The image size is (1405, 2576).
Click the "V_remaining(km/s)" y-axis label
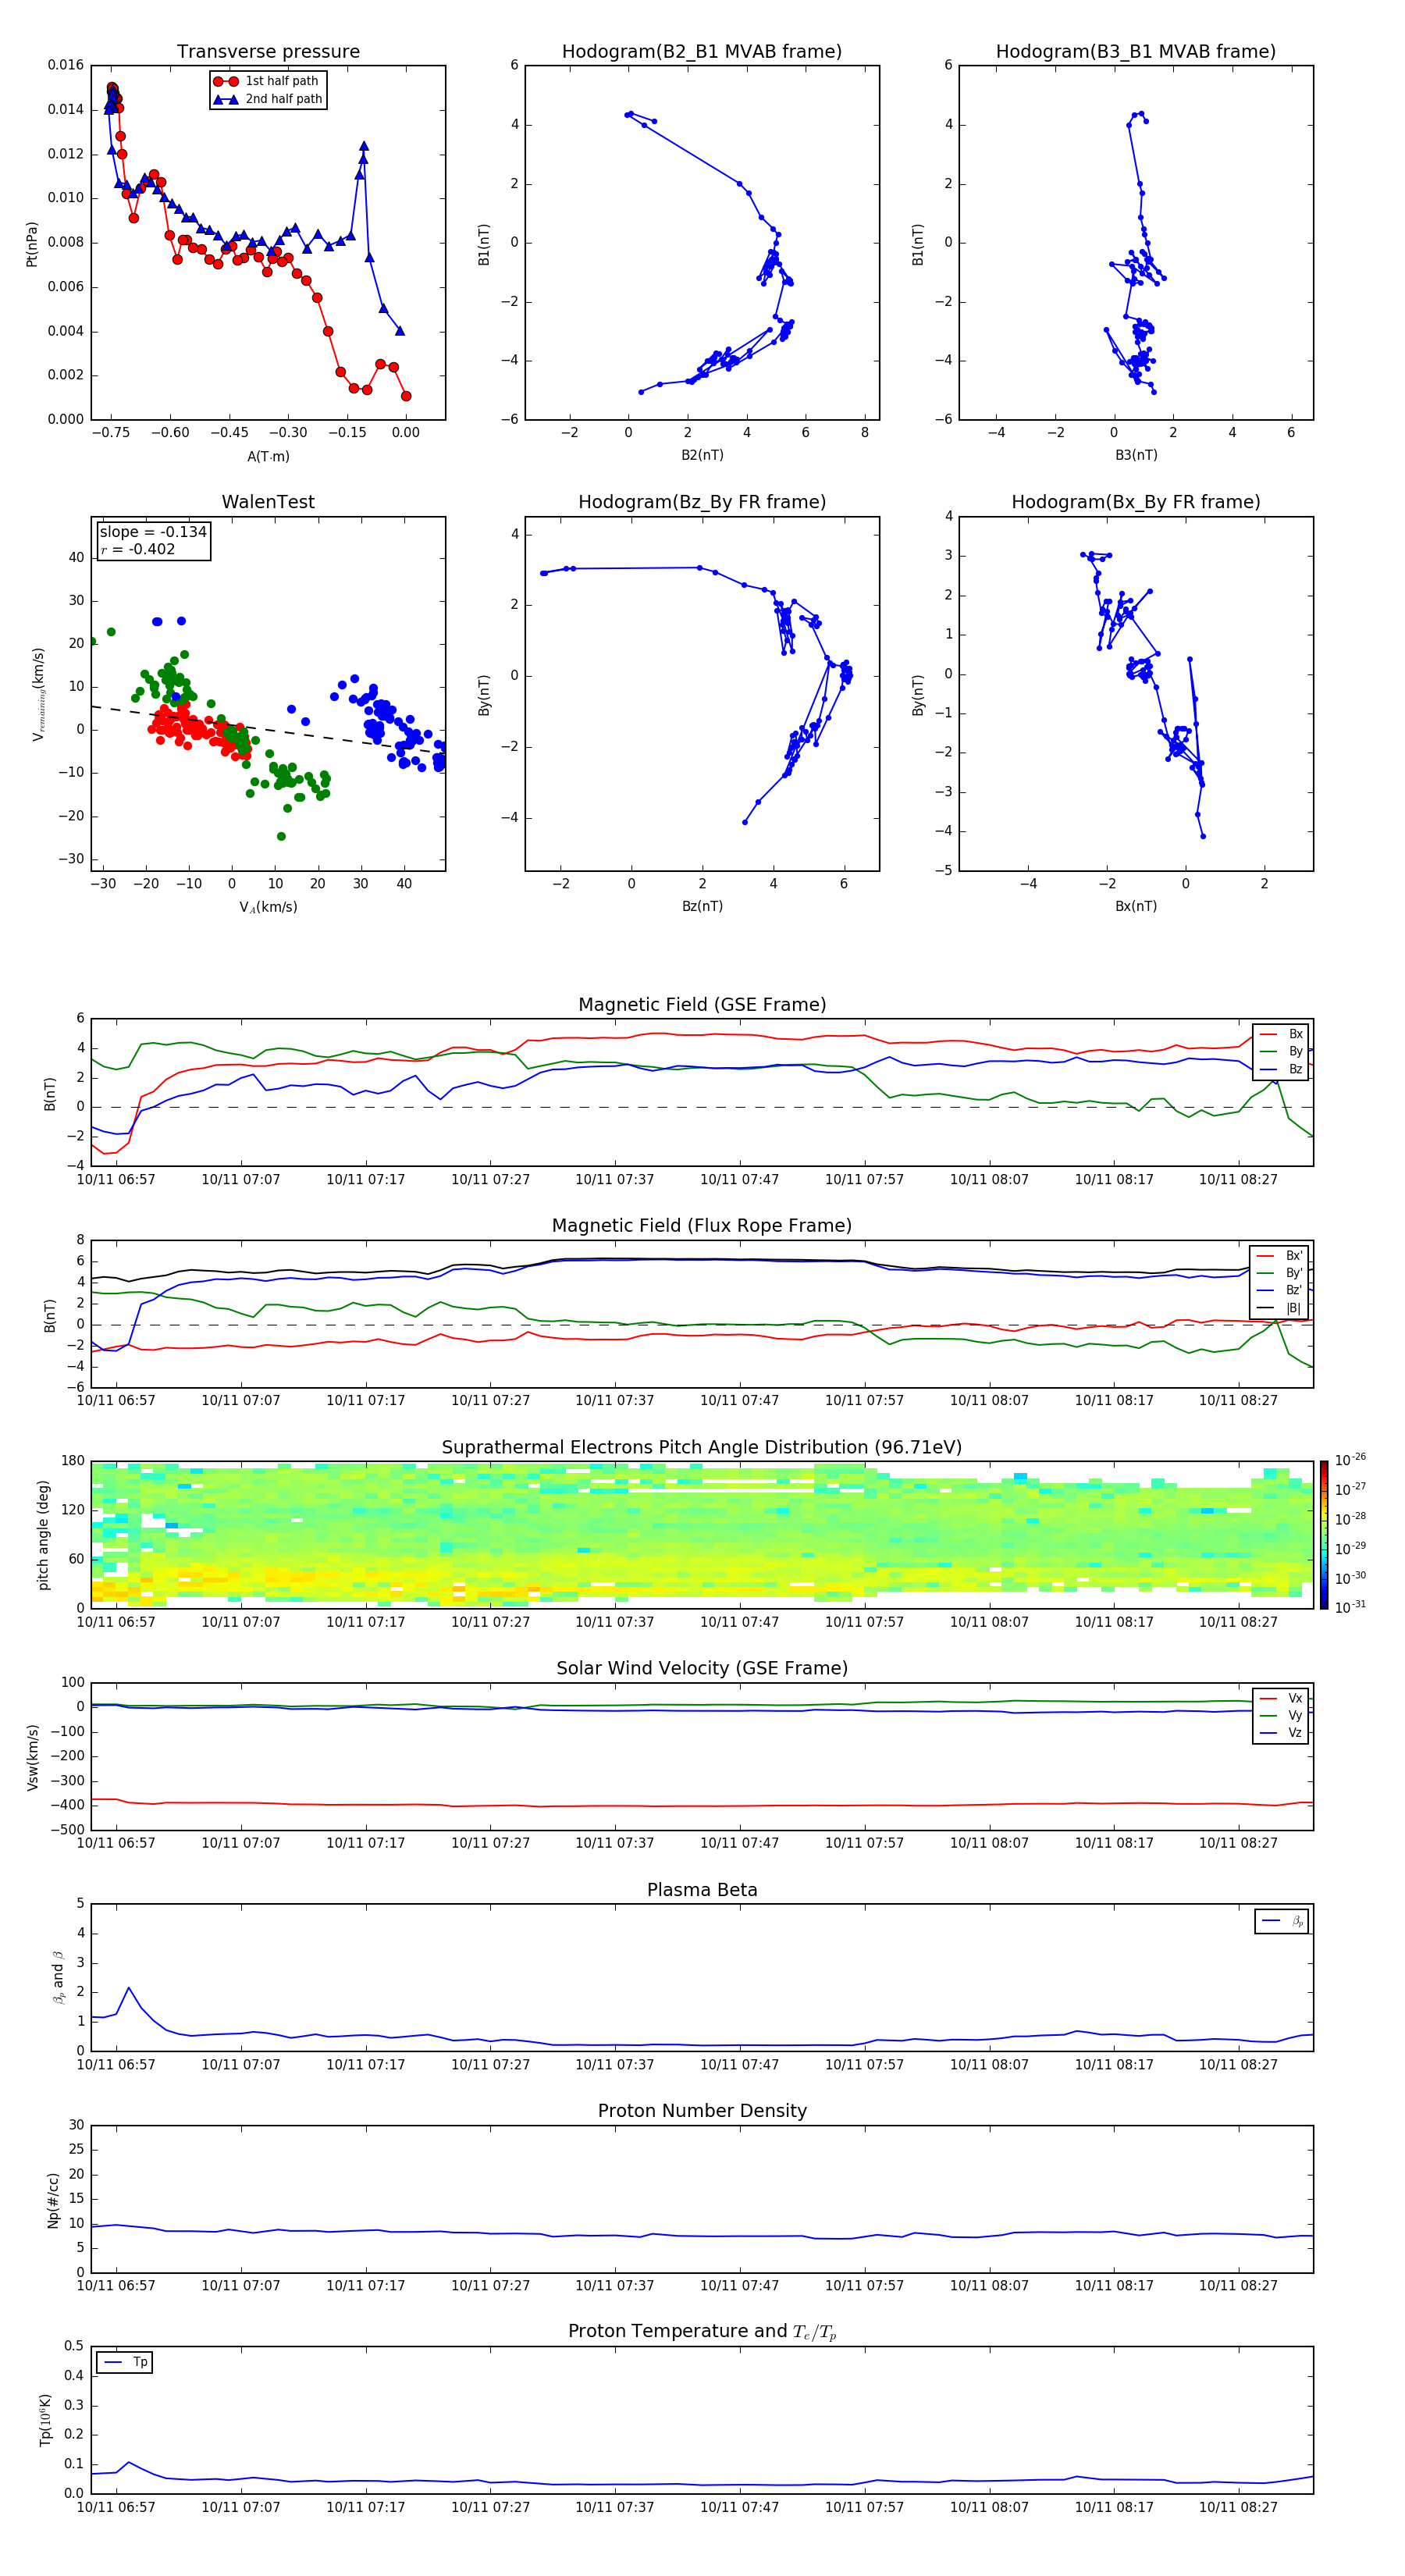coord(38,694)
